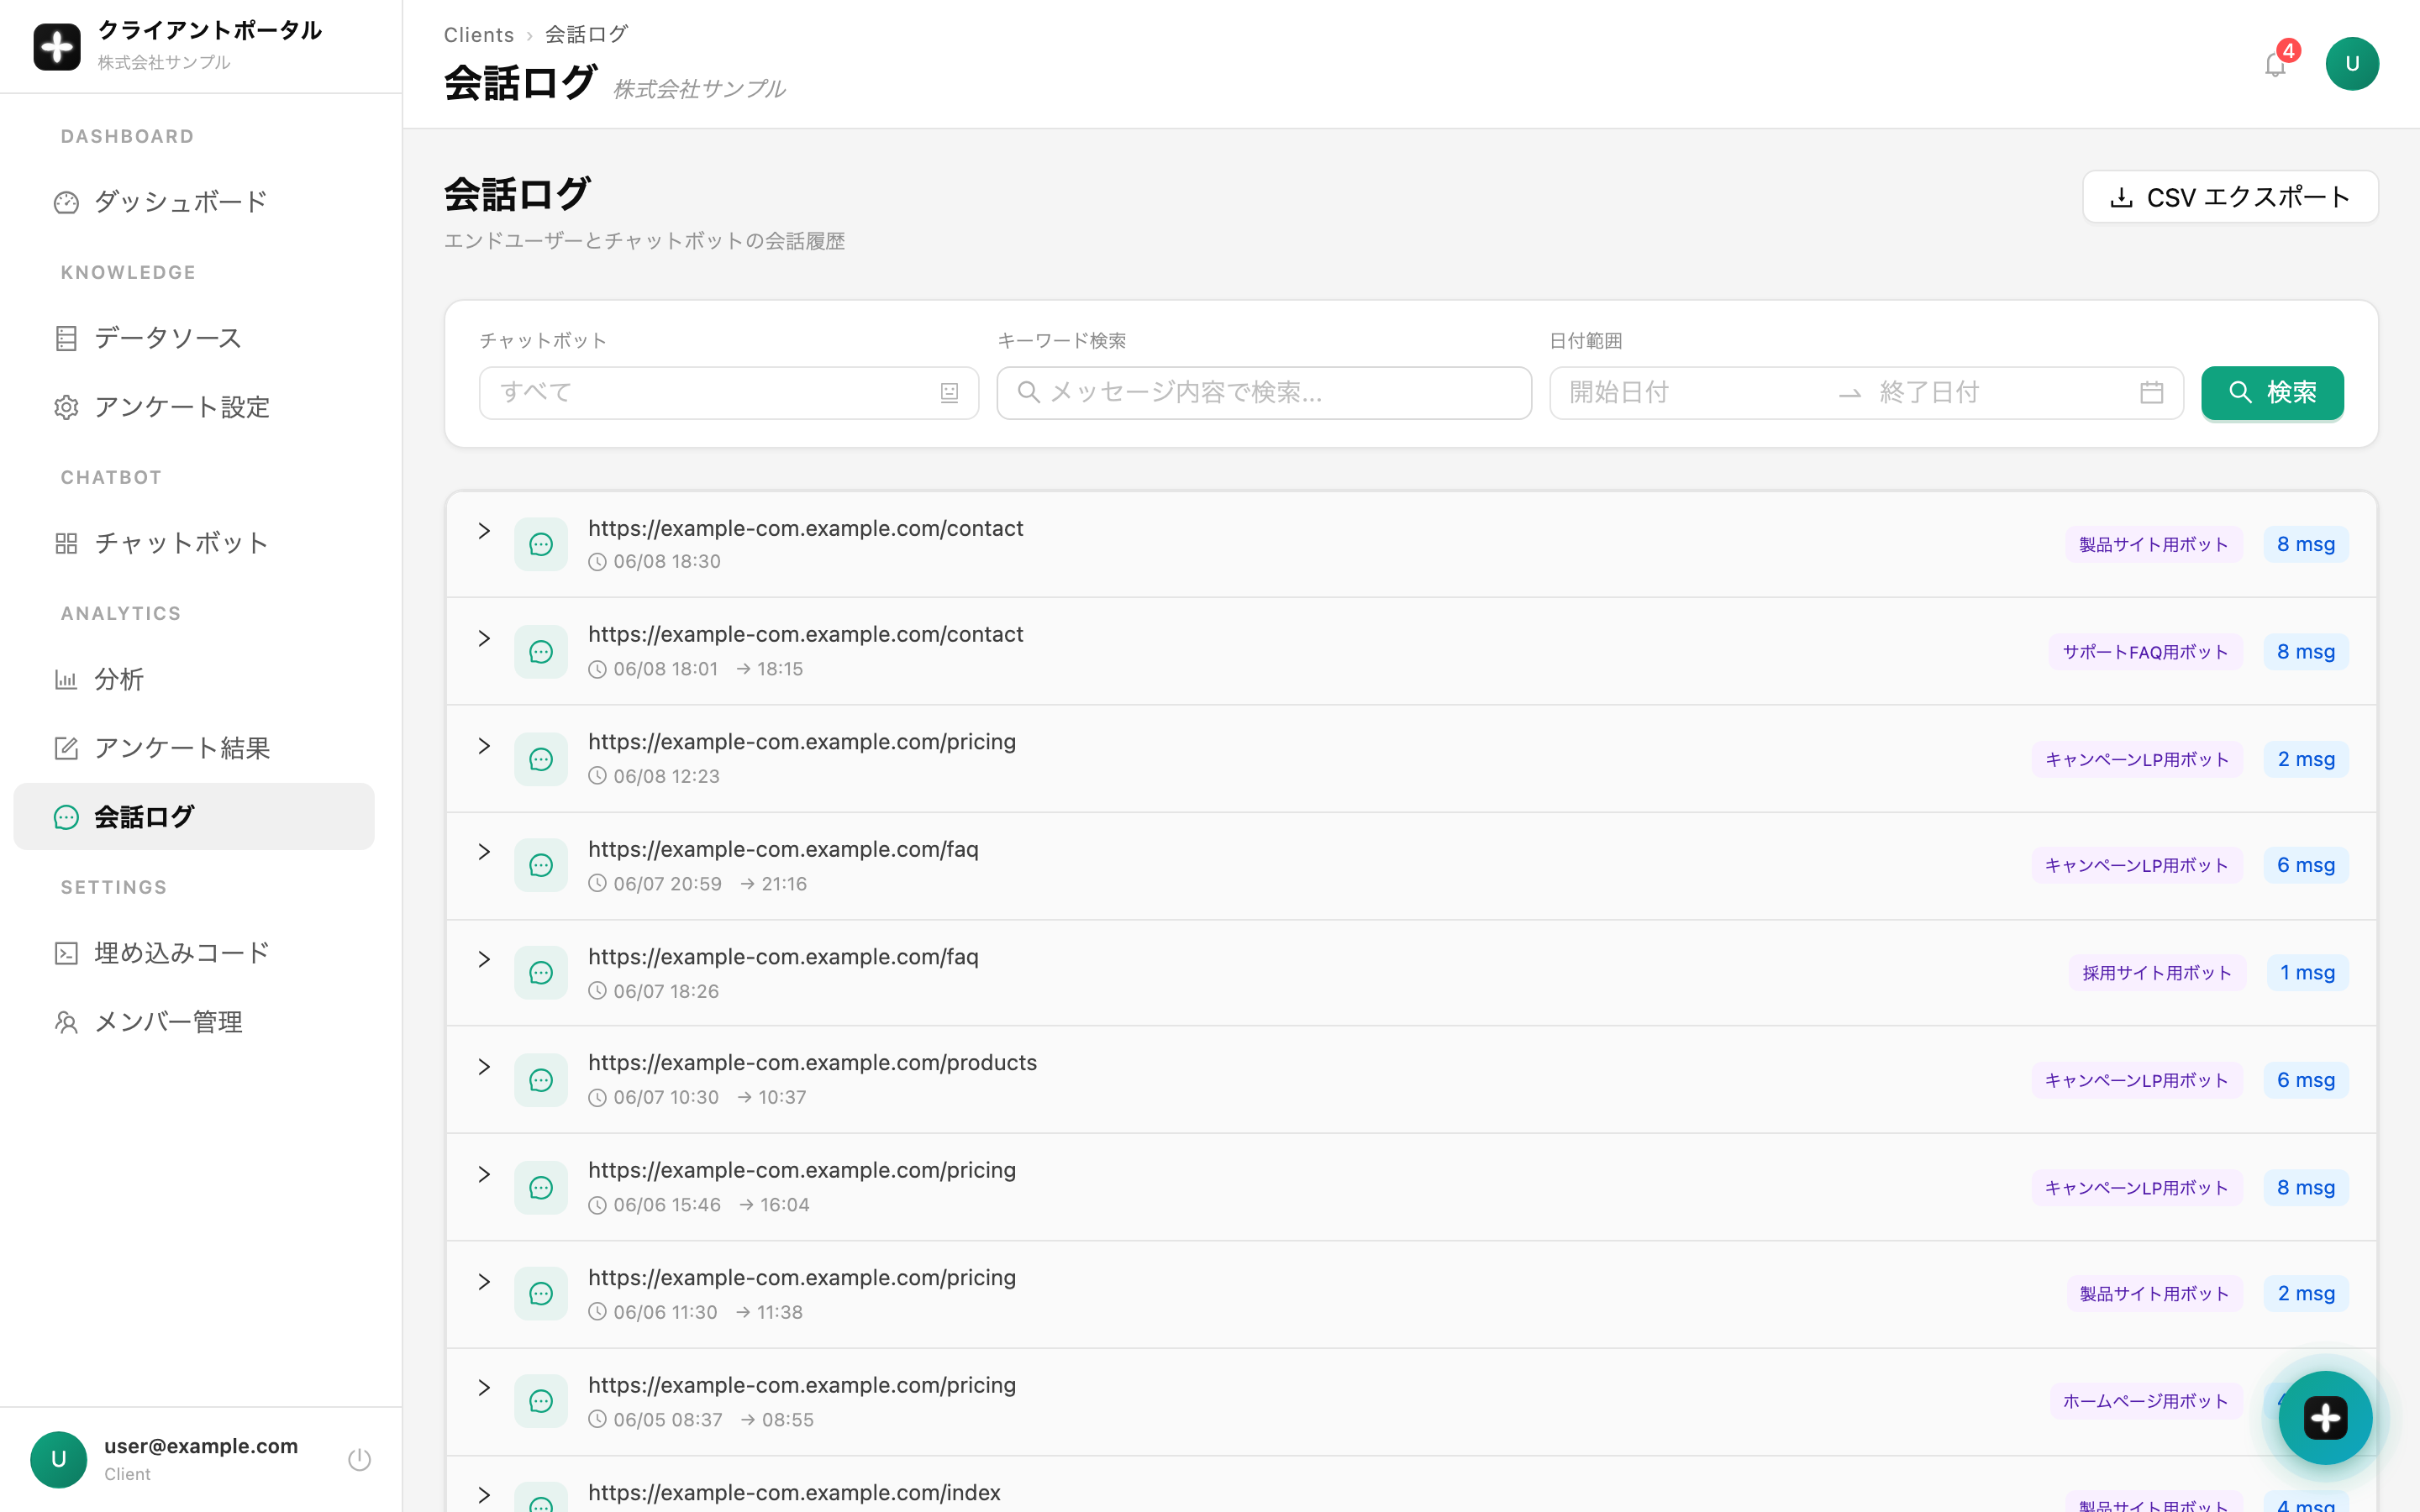Focus the キーワード検索 message input
2420x1512 pixels.
click(x=1264, y=393)
